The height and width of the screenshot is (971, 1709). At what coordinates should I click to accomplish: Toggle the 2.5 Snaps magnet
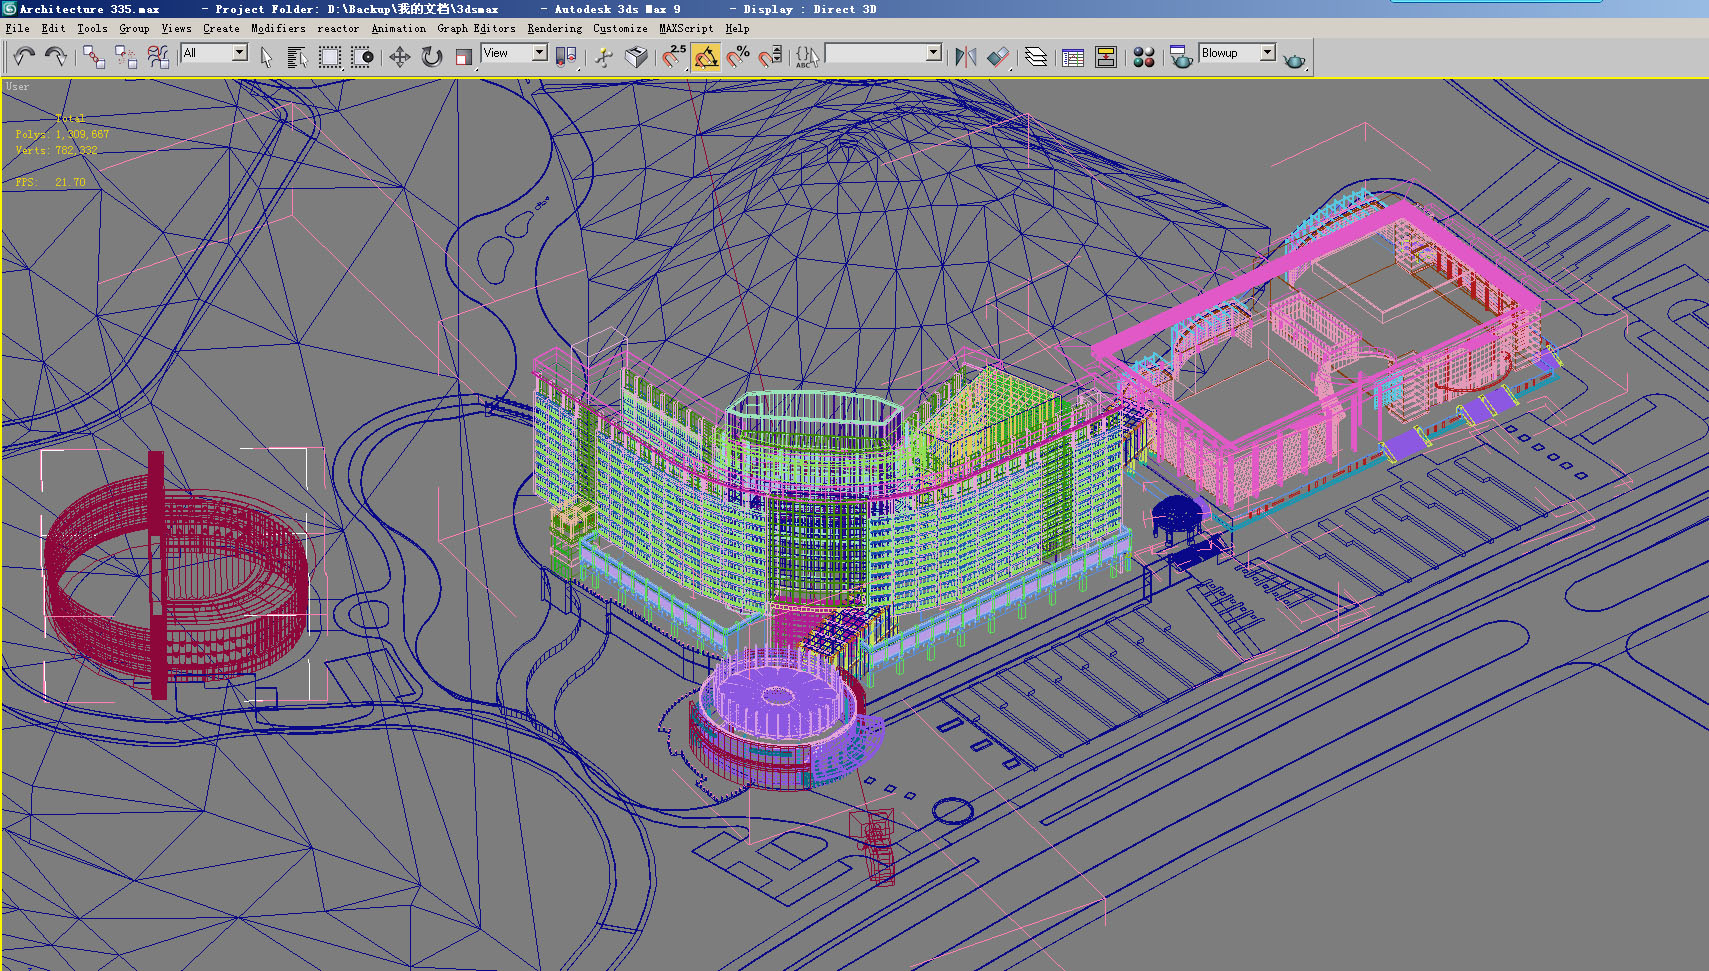674,57
